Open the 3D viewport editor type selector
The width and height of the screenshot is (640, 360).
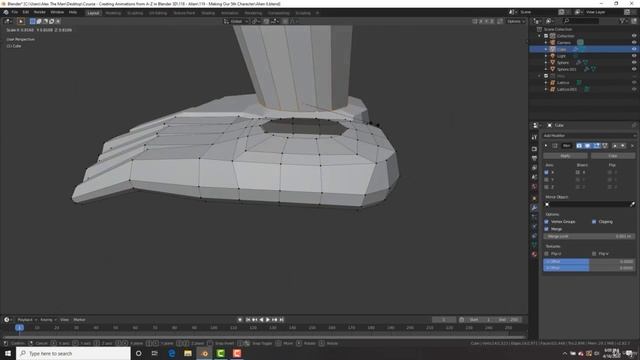[x=8, y=21]
